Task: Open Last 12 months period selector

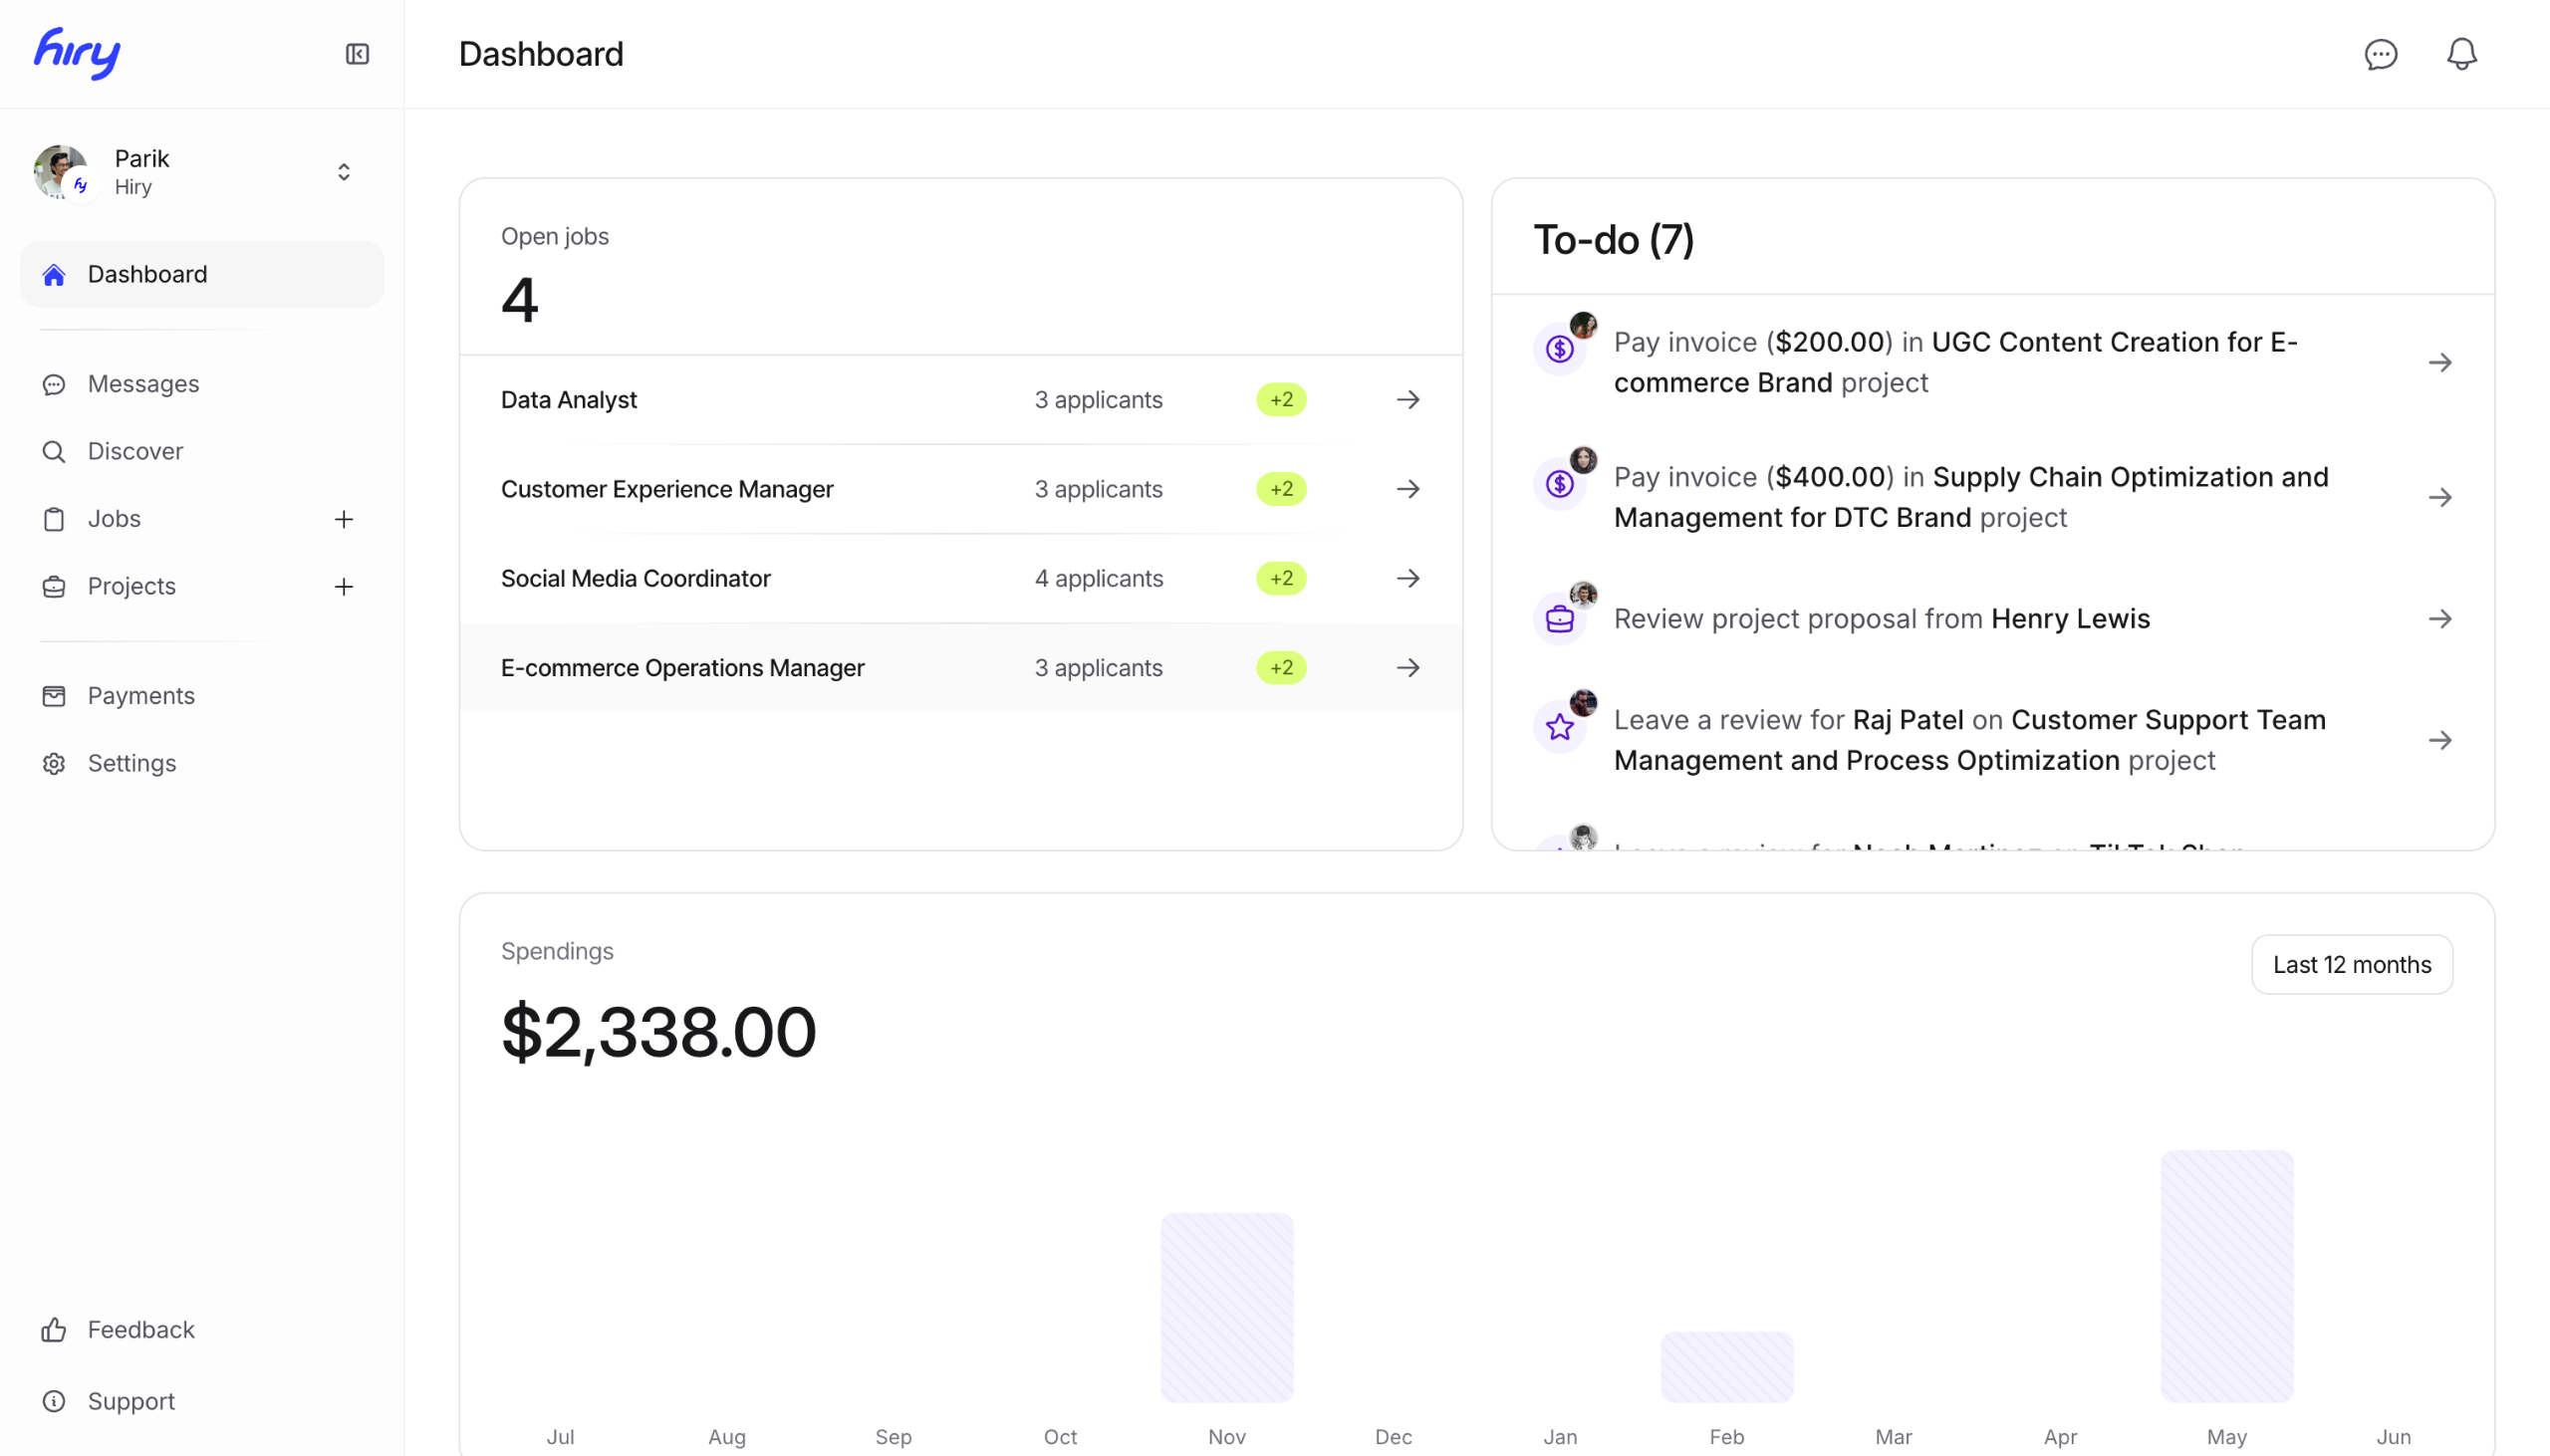Action: [x=2351, y=964]
